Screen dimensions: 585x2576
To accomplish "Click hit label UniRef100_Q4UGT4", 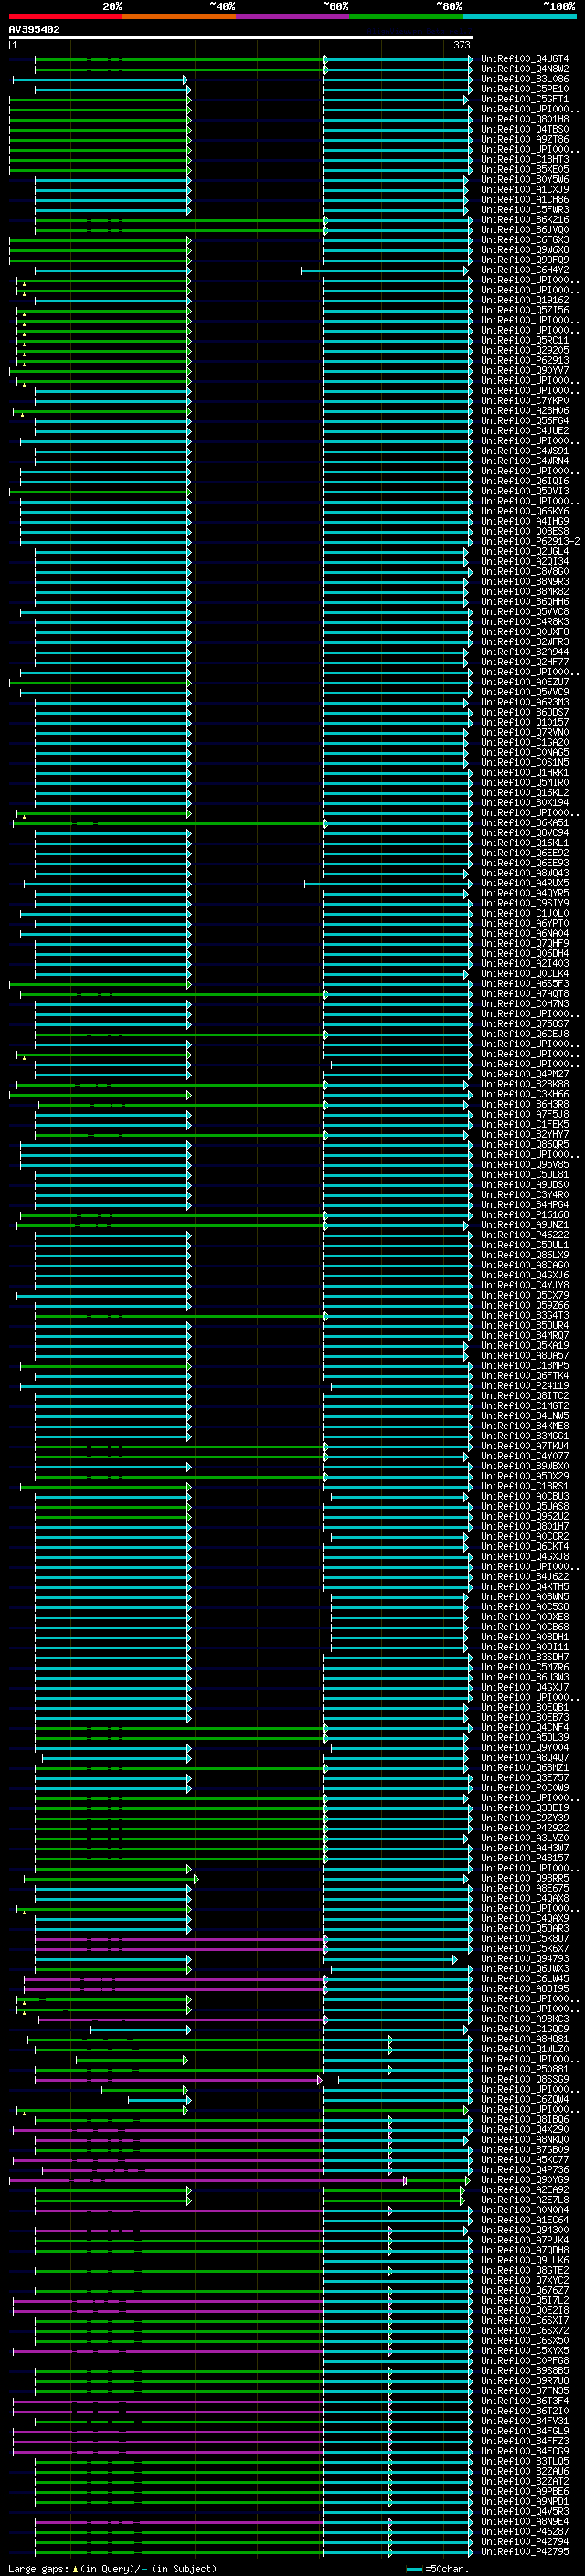I will click(525, 59).
